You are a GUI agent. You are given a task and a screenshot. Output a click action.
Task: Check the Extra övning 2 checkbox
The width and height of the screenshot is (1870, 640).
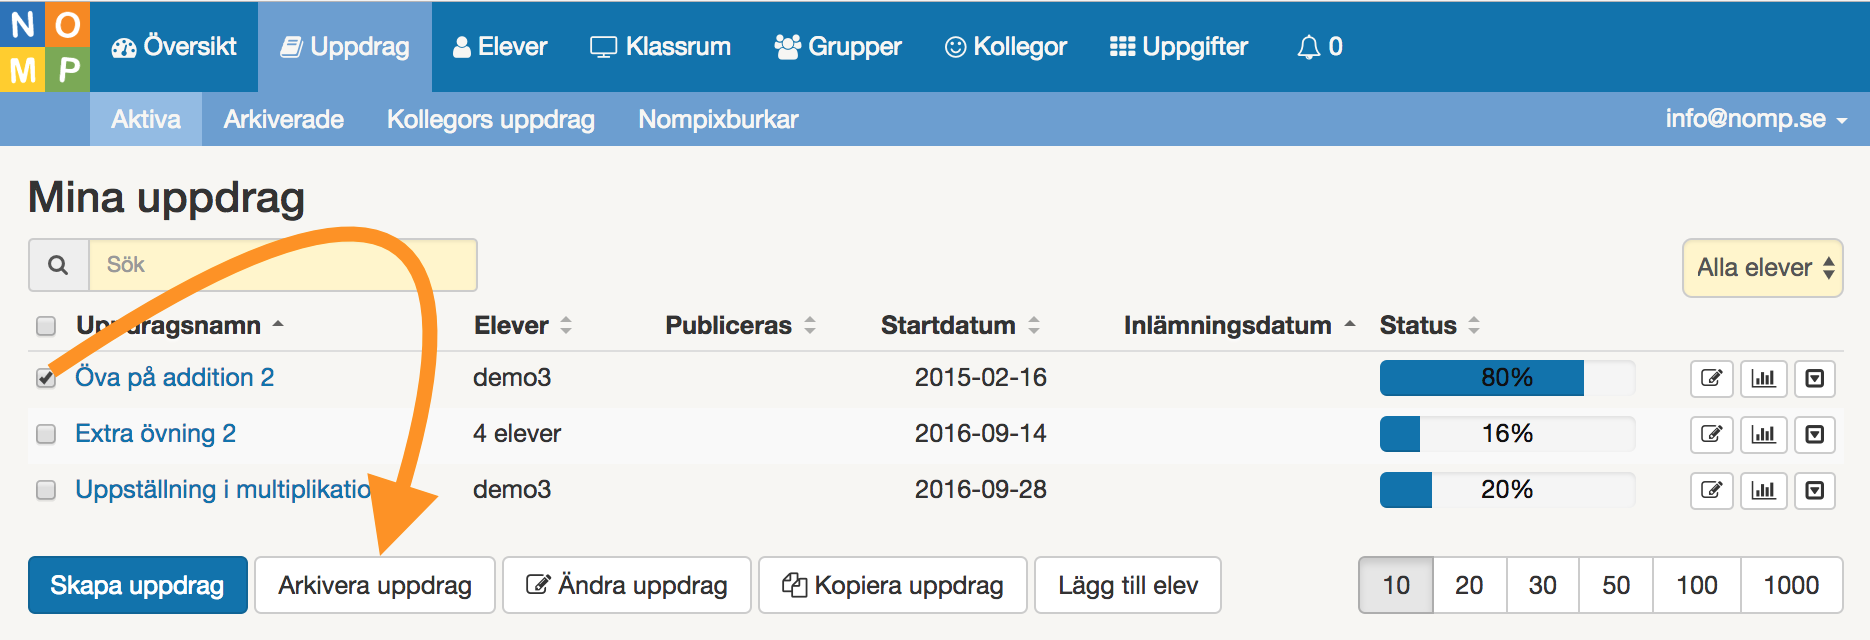pos(46,434)
